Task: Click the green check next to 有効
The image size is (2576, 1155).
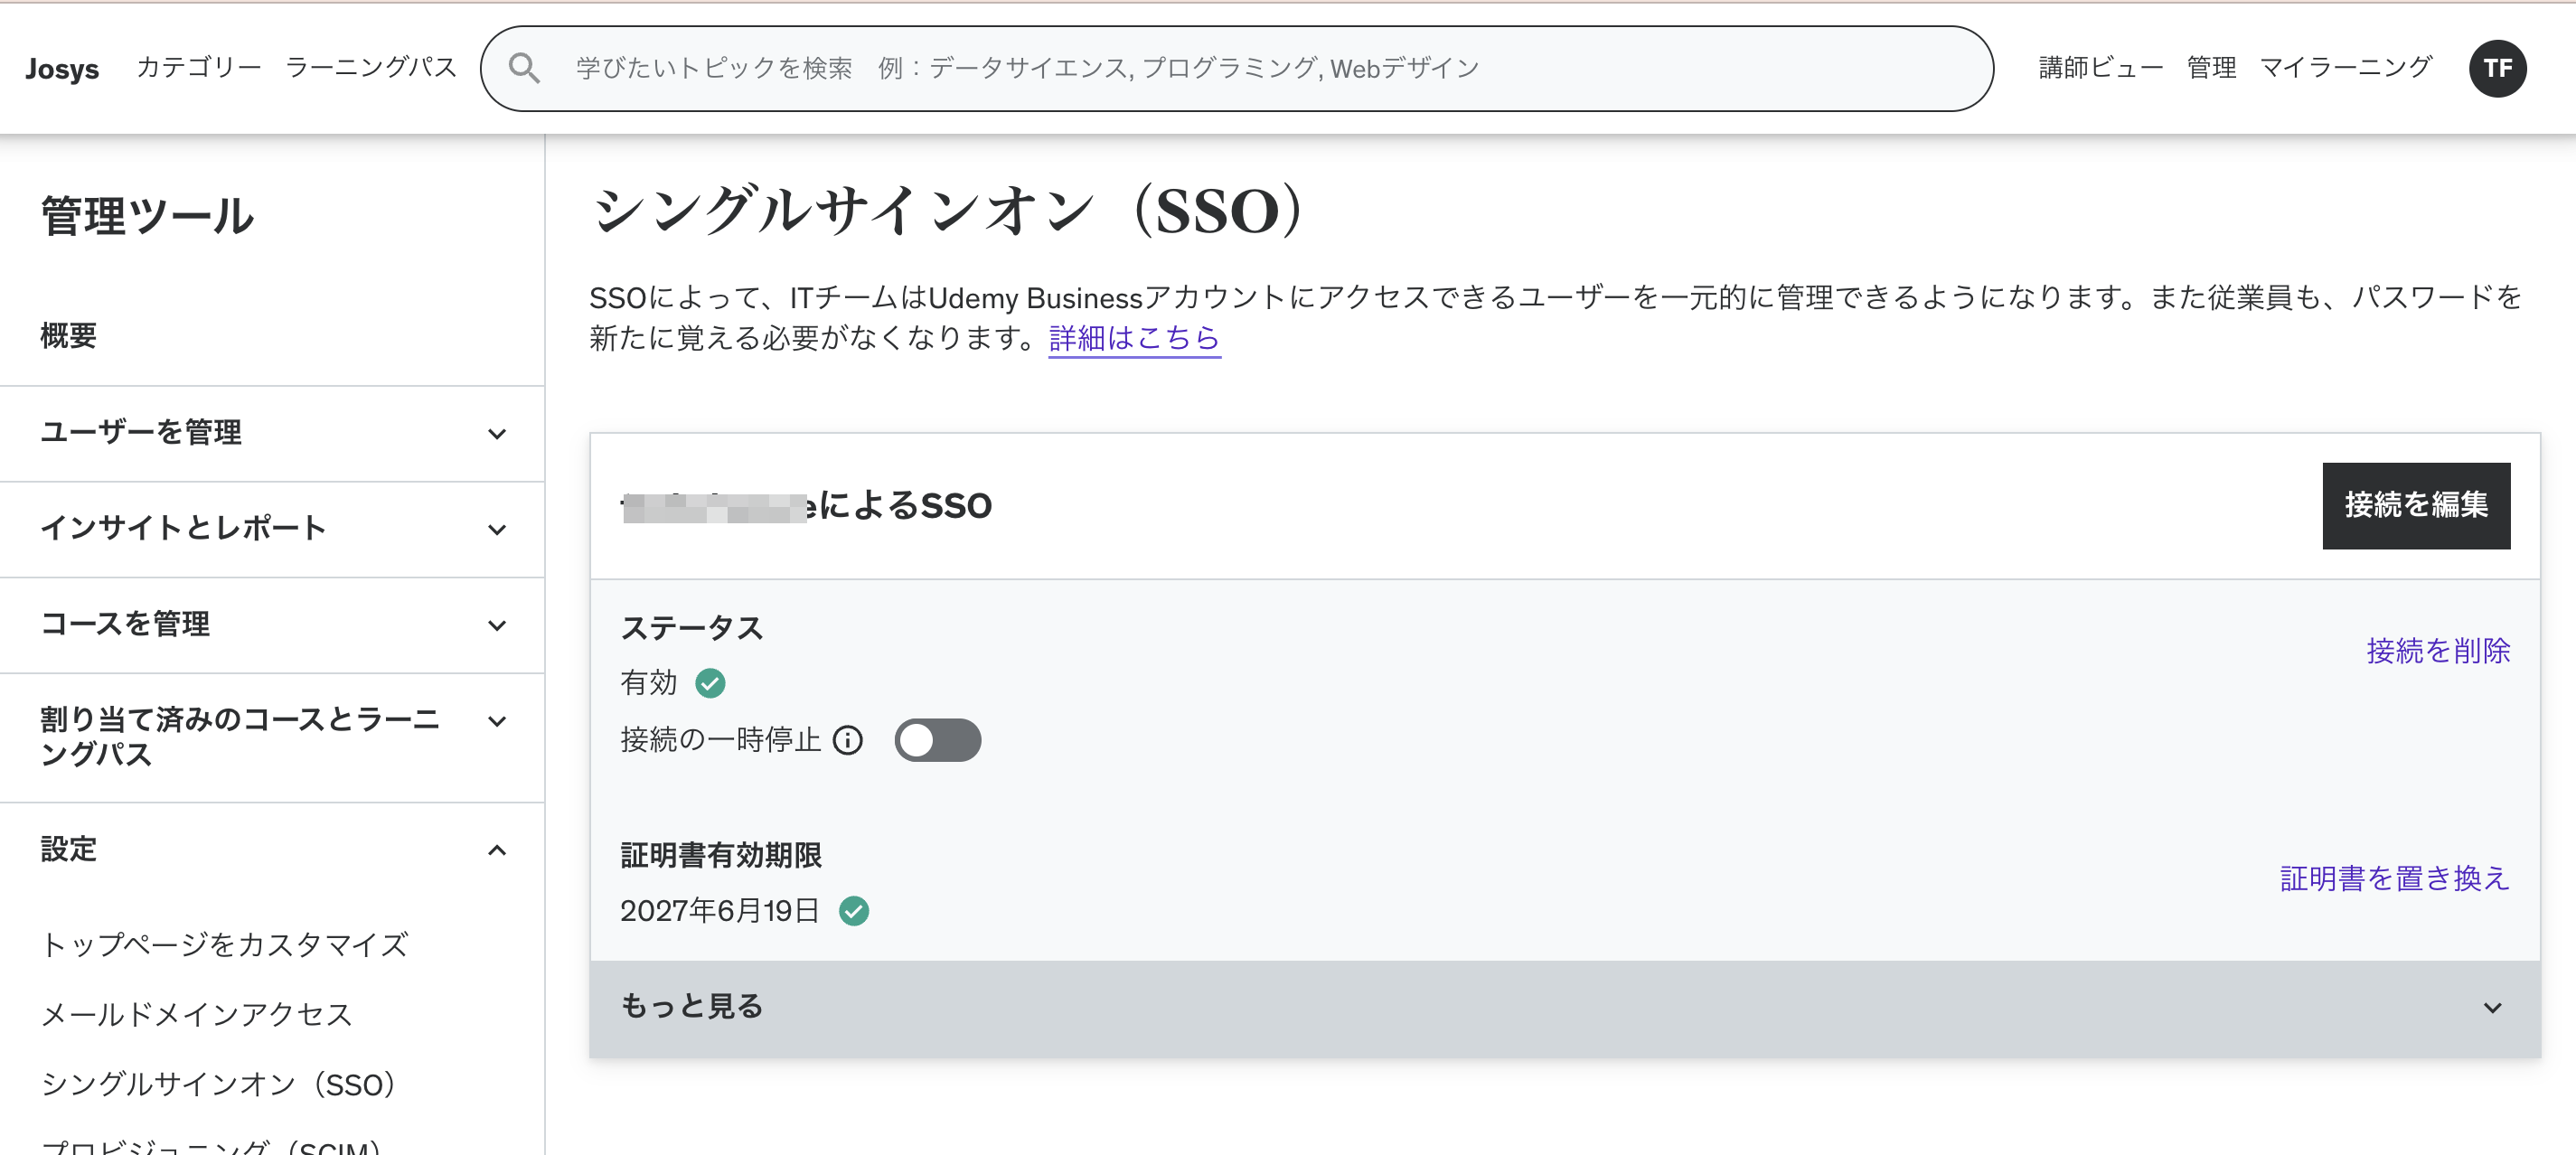Action: pos(710,683)
